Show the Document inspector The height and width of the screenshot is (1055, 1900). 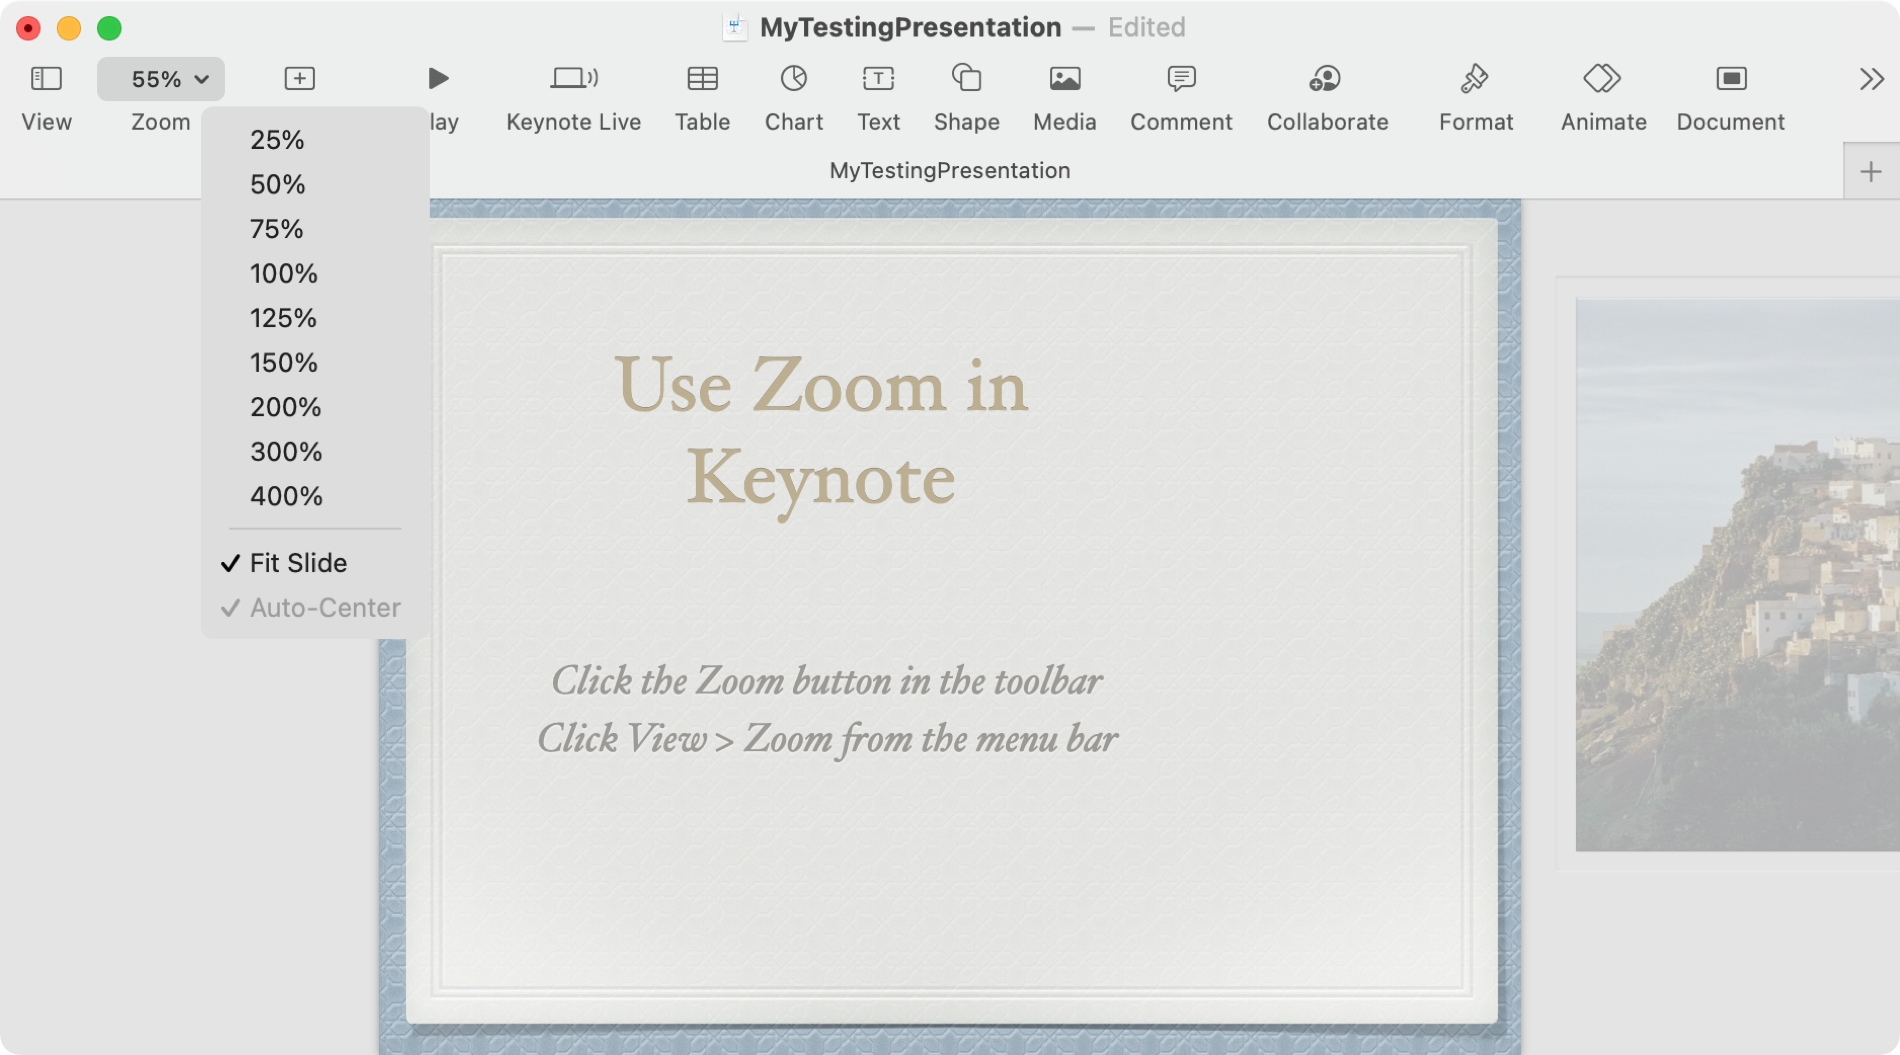click(1731, 78)
